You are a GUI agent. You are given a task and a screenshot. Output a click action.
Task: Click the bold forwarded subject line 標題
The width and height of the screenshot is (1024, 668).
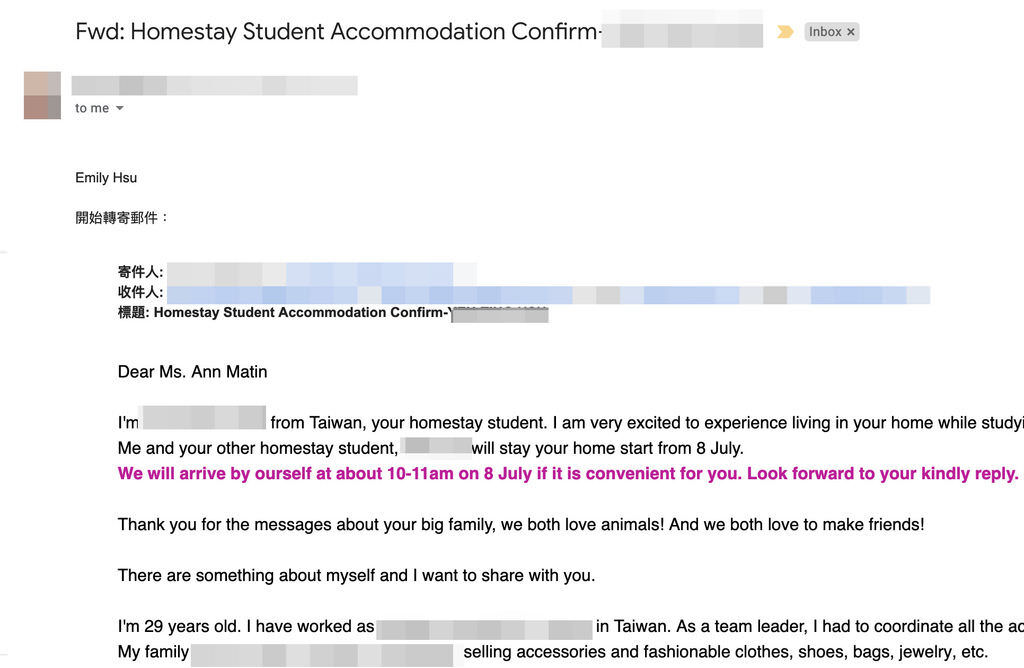click(333, 313)
